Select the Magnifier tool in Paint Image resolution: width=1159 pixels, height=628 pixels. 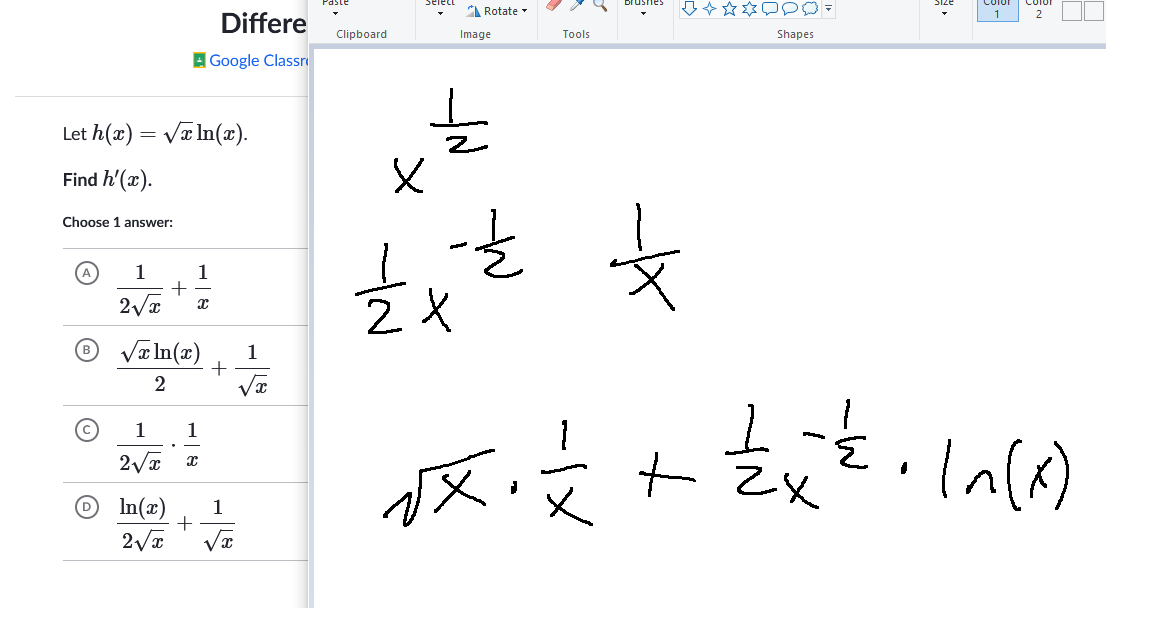point(599,5)
